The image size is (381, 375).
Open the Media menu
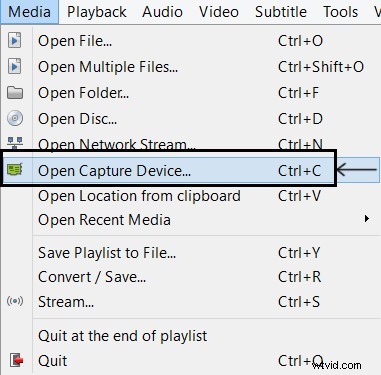coord(29,12)
